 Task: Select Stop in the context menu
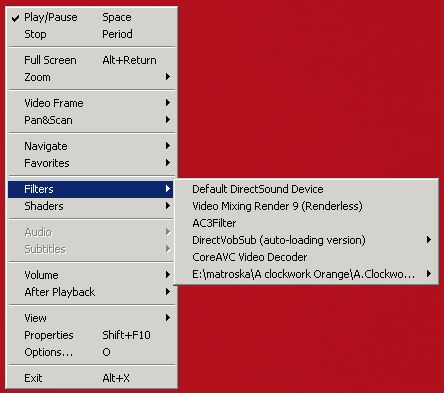[91, 34]
